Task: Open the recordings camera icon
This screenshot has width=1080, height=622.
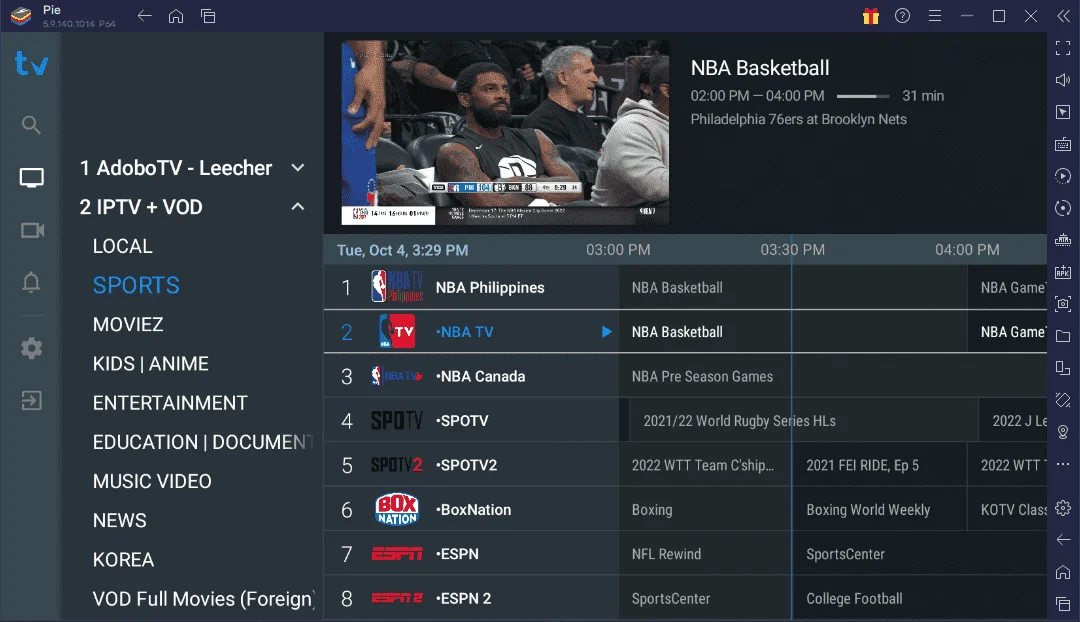Action: click(x=32, y=230)
